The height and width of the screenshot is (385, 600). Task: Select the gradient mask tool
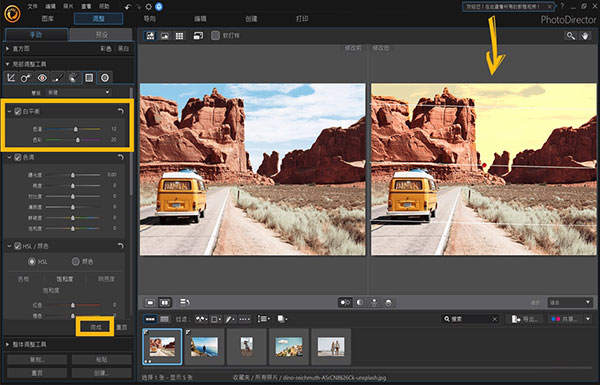tap(89, 78)
